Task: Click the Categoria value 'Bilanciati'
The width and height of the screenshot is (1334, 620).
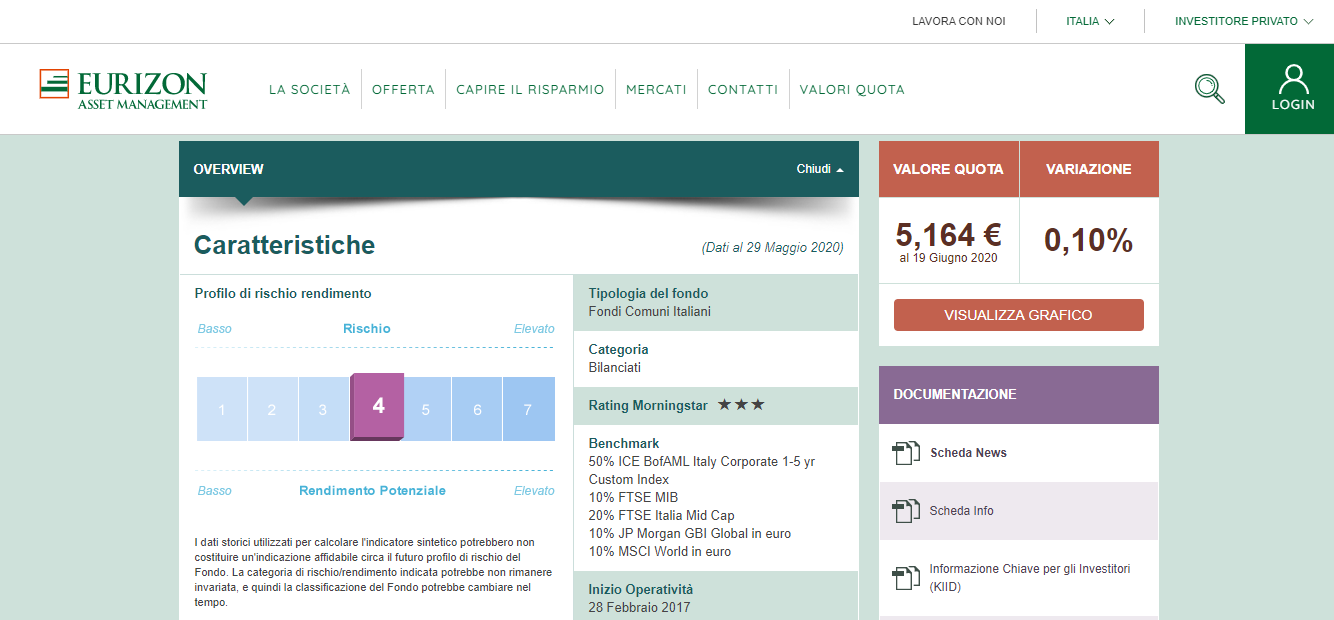Action: pos(615,368)
